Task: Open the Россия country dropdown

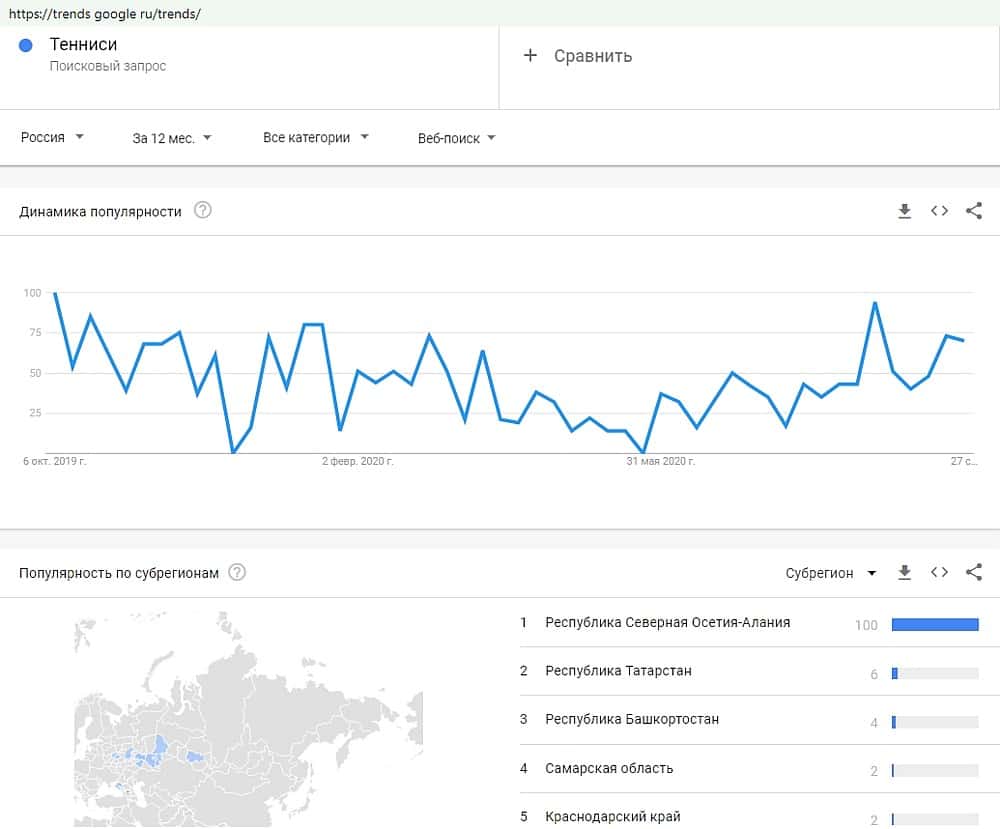Action: (52, 137)
